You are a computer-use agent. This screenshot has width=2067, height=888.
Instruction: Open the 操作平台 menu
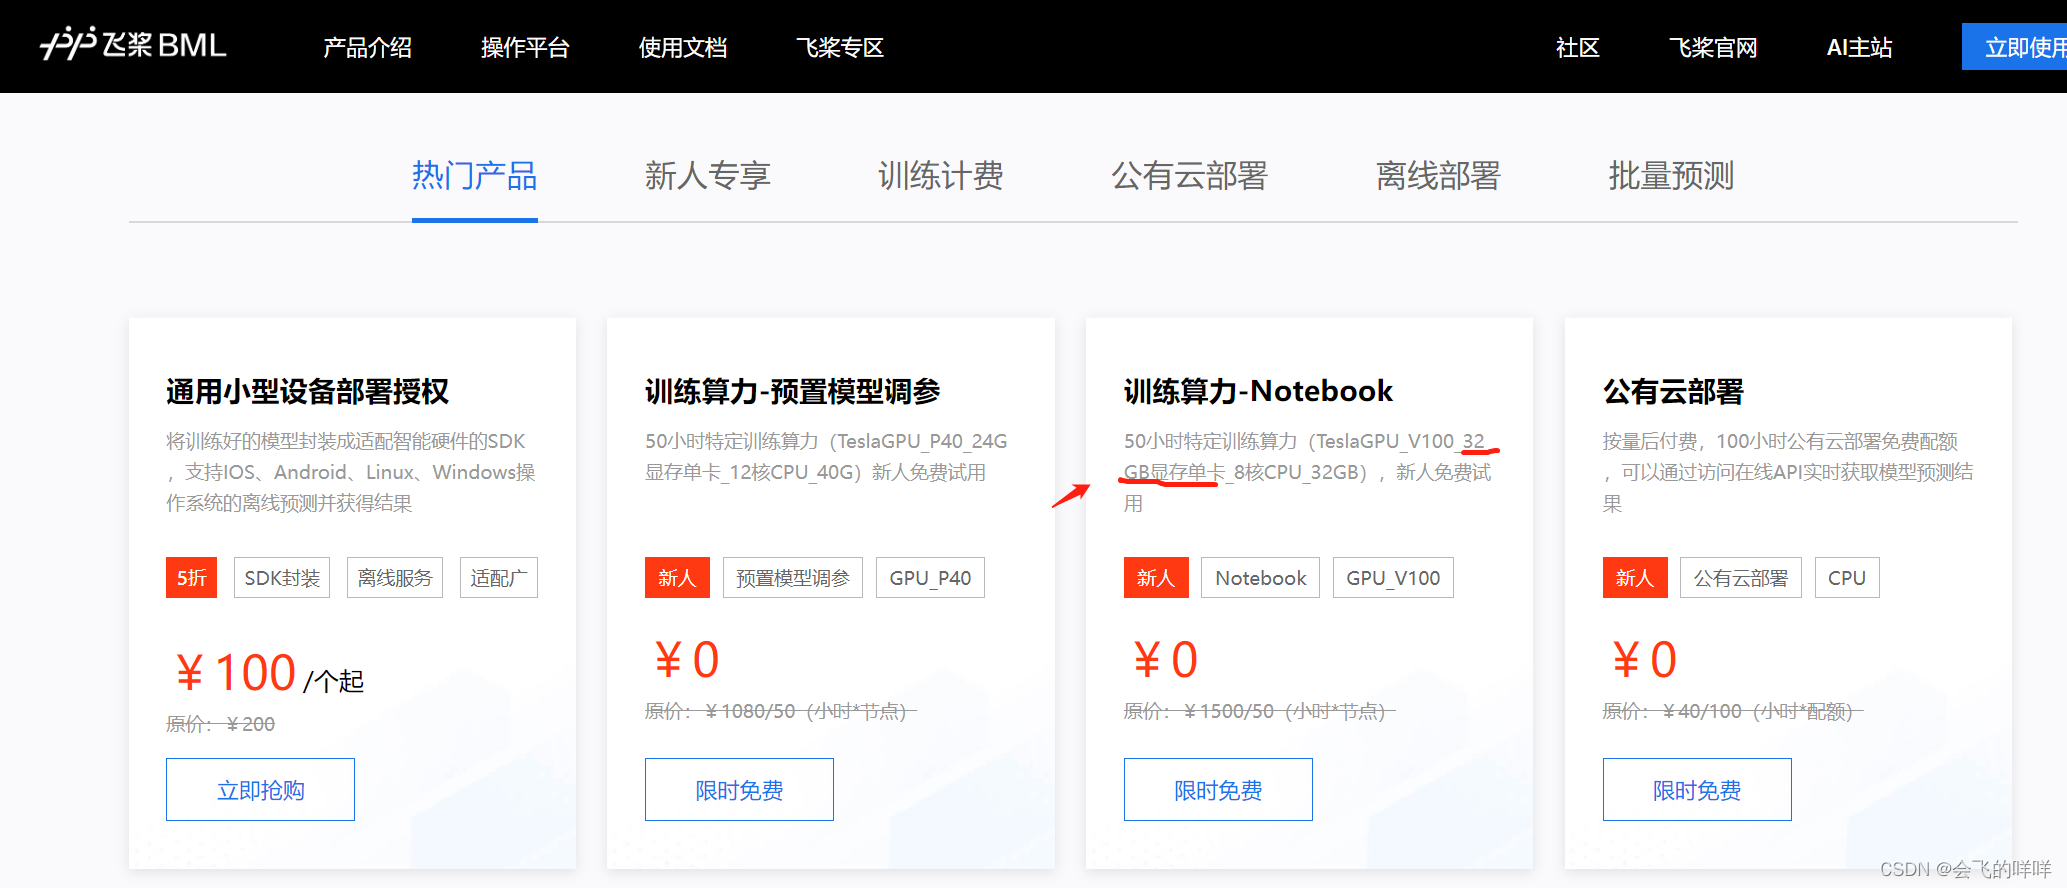pyautogui.click(x=525, y=47)
